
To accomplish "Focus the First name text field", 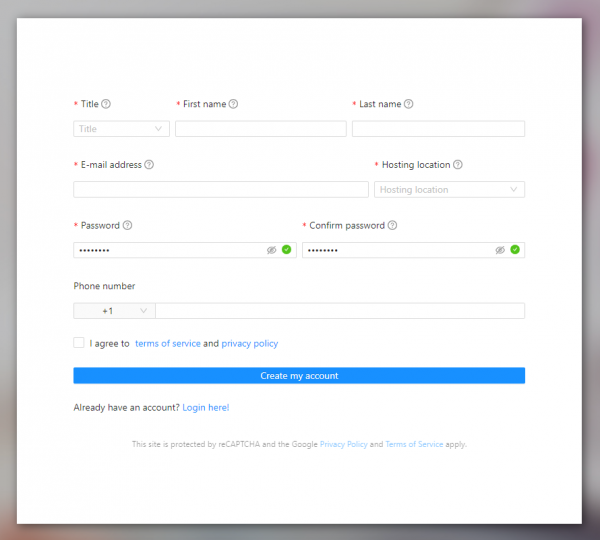I will [x=260, y=129].
